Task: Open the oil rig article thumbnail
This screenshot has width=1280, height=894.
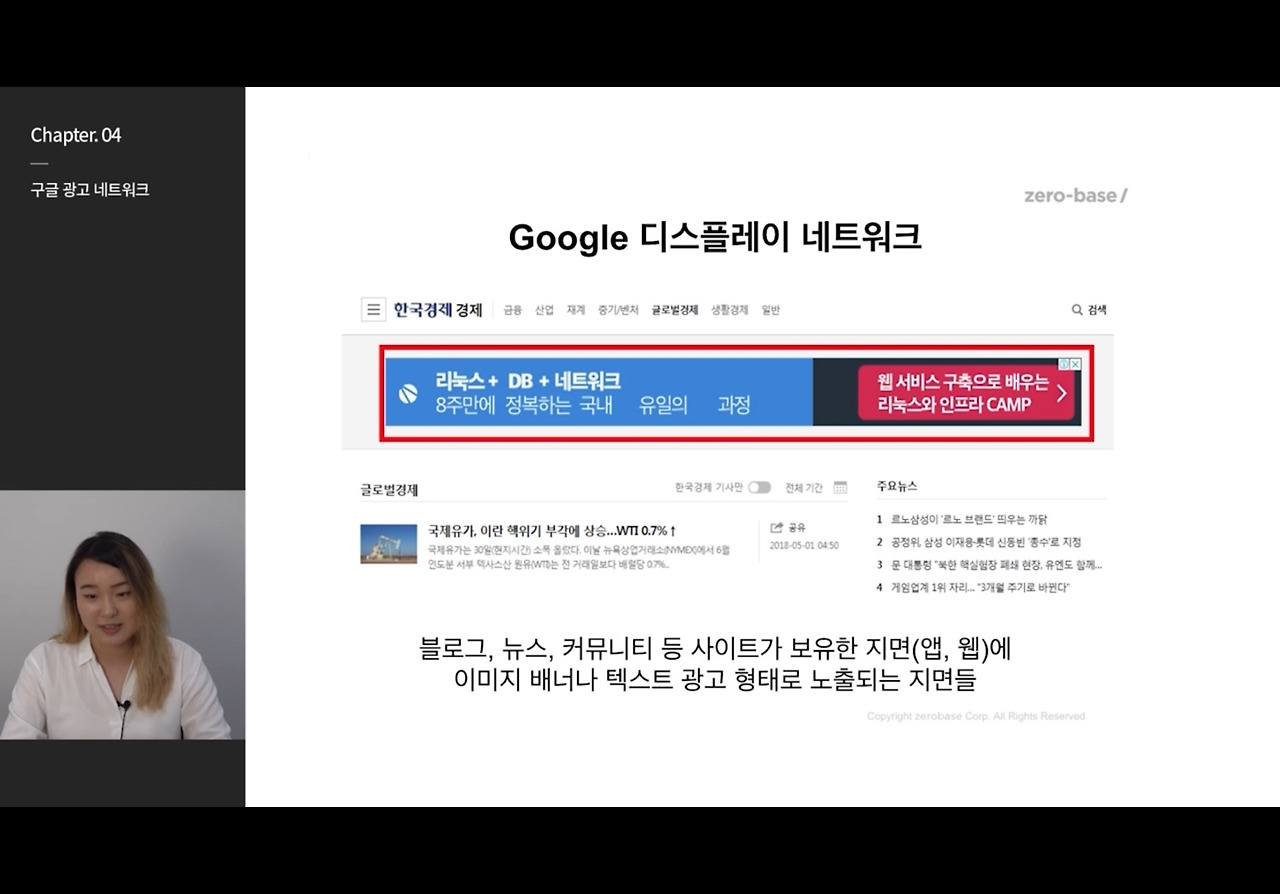Action: click(389, 543)
